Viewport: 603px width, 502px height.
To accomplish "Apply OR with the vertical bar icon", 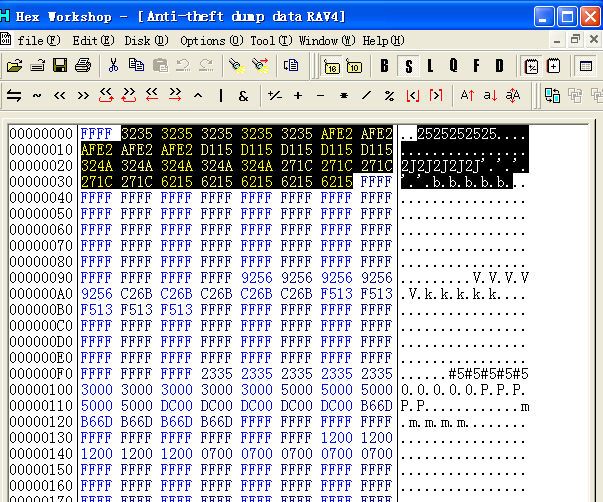I will (x=221, y=95).
